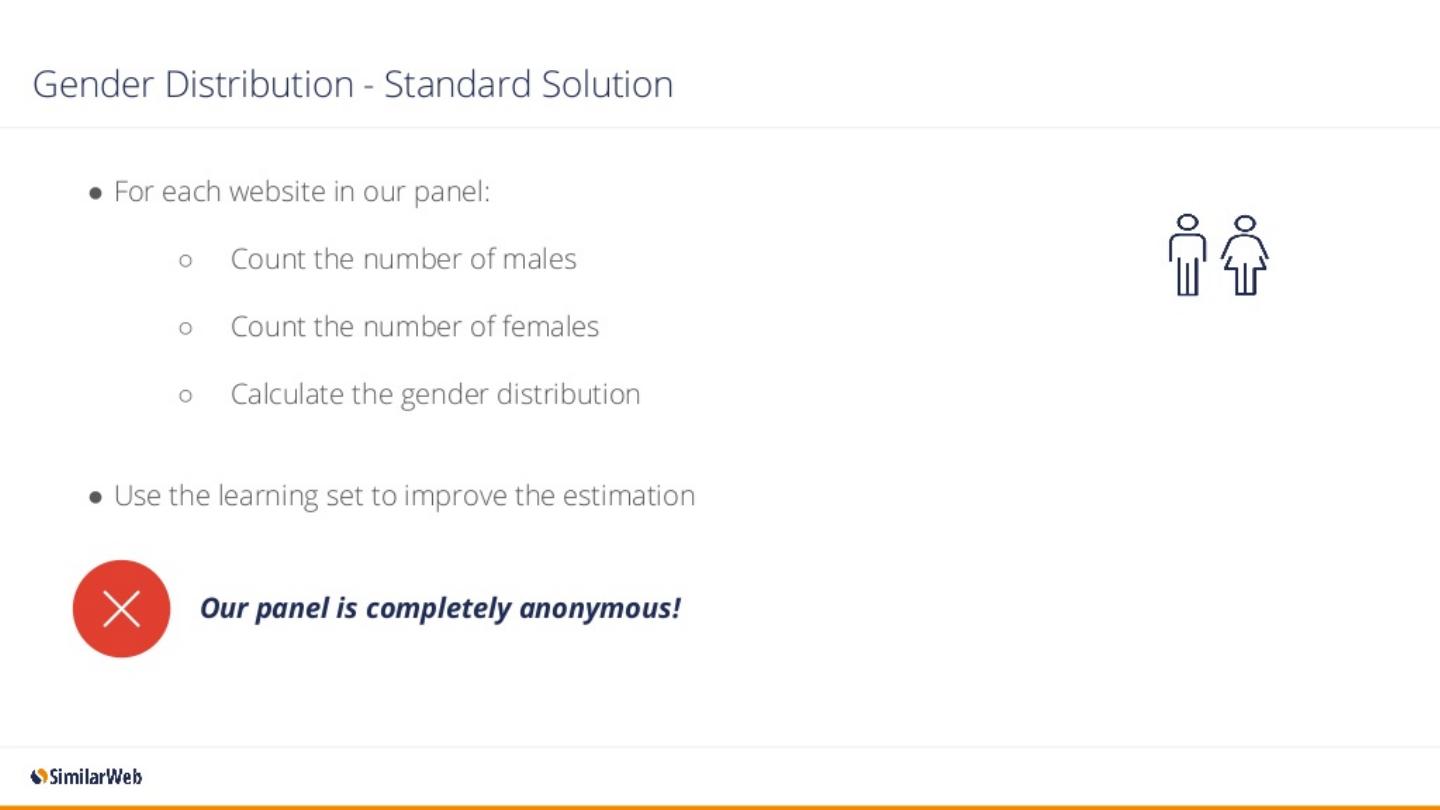Image resolution: width=1440 pixels, height=810 pixels.
Task: Click the divider line above the SimilarWeb footer
Action: coord(720,746)
